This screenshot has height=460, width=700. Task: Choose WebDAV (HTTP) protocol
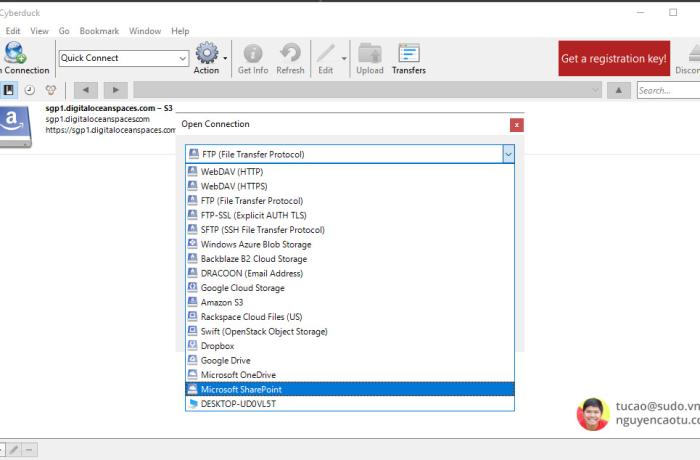[350, 171]
